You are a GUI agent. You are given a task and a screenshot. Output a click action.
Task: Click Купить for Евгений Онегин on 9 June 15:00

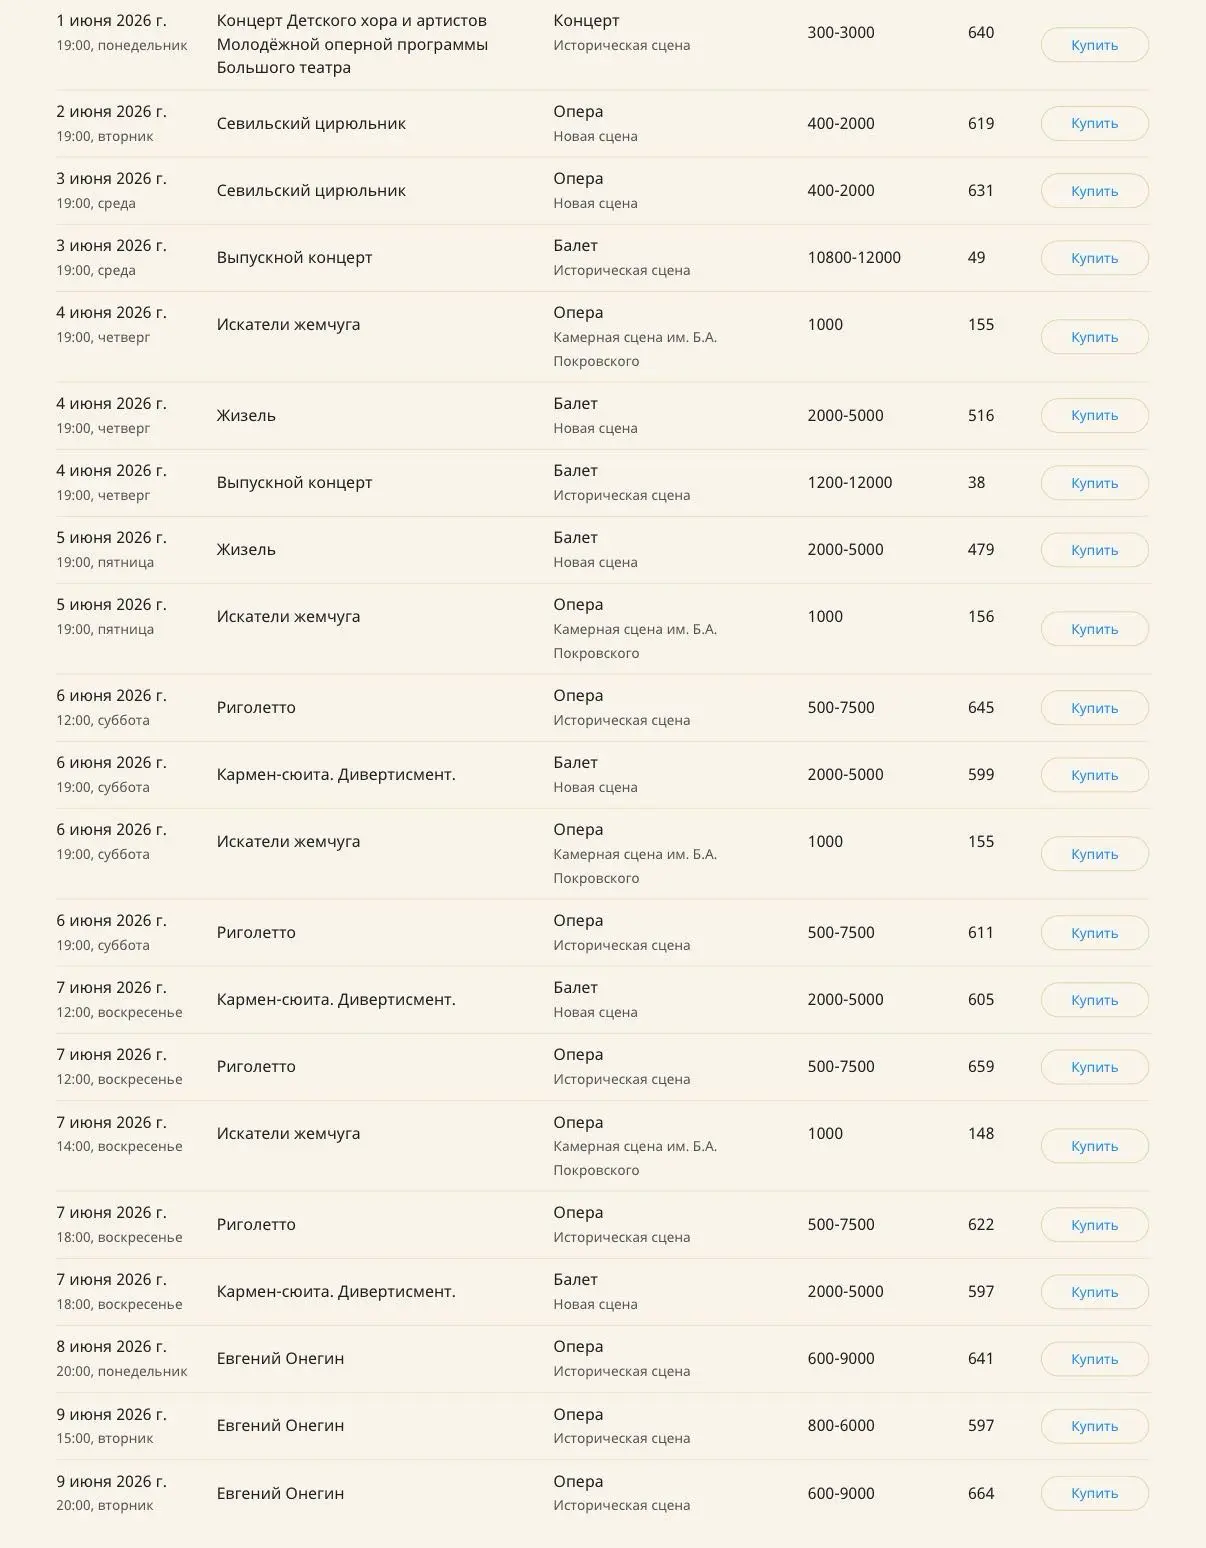1094,1426
